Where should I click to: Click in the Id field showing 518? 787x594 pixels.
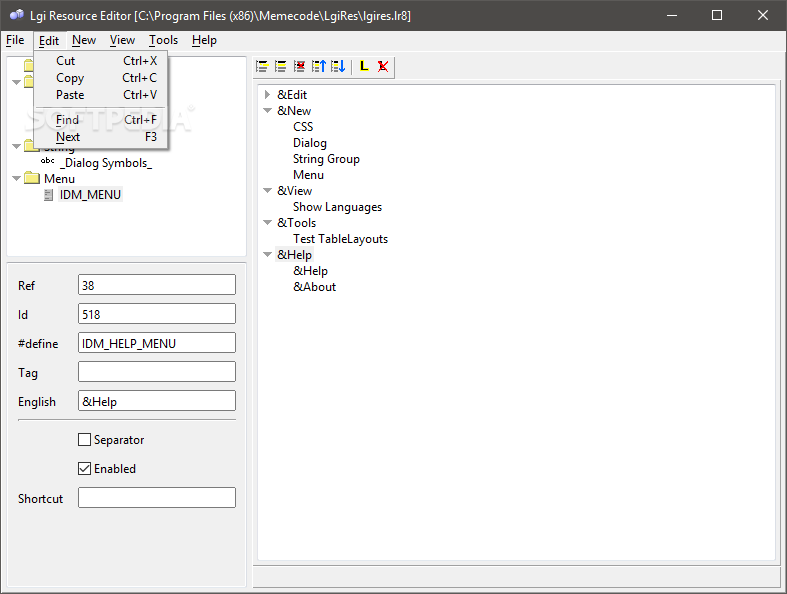click(157, 314)
